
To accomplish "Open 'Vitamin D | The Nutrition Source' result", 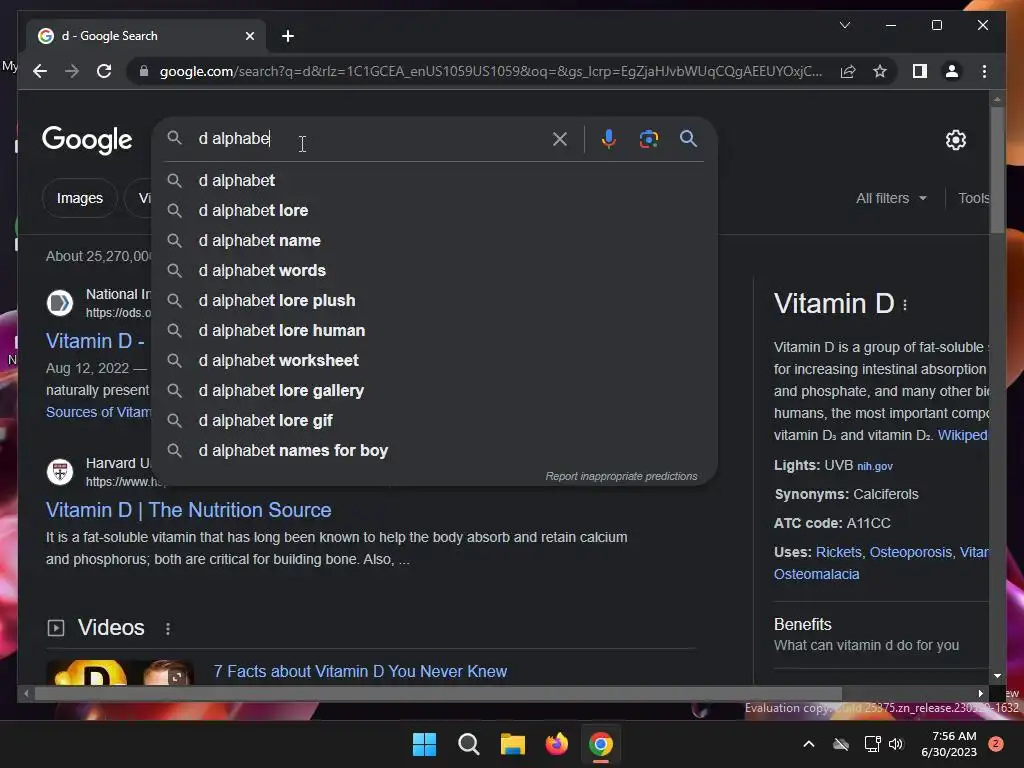I will tap(188, 510).
